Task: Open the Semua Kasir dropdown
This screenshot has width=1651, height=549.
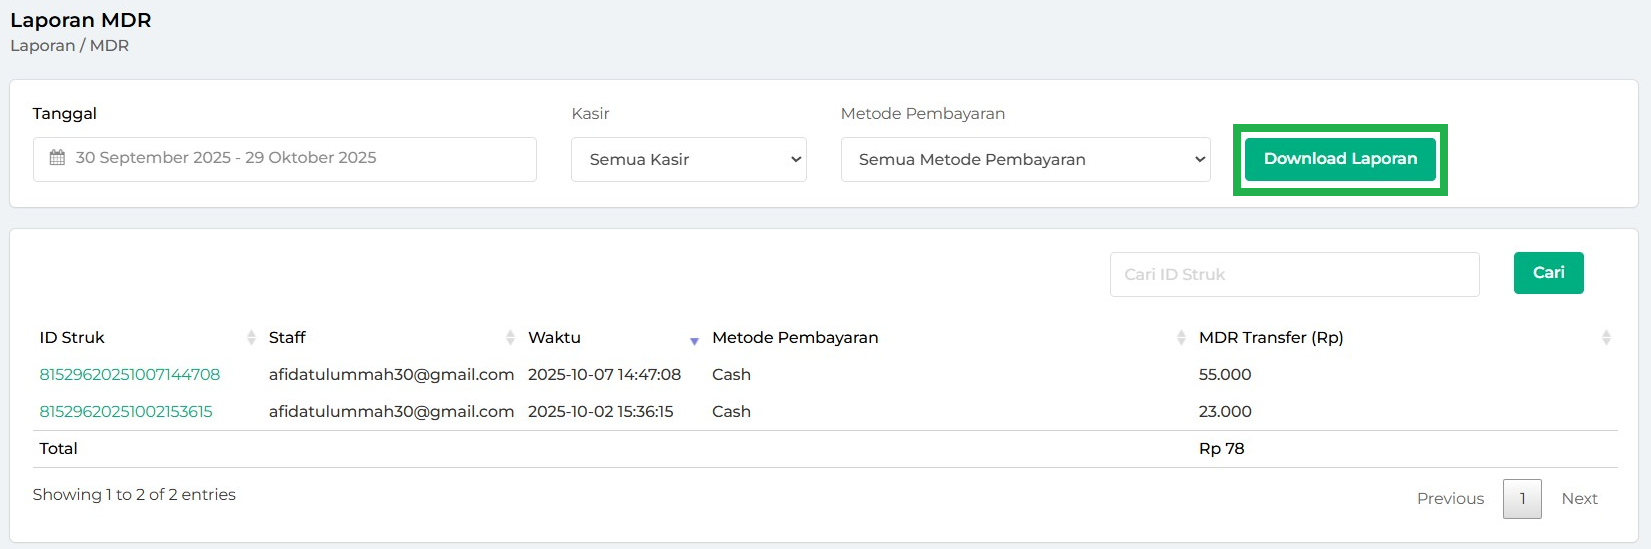Action: 688,160
